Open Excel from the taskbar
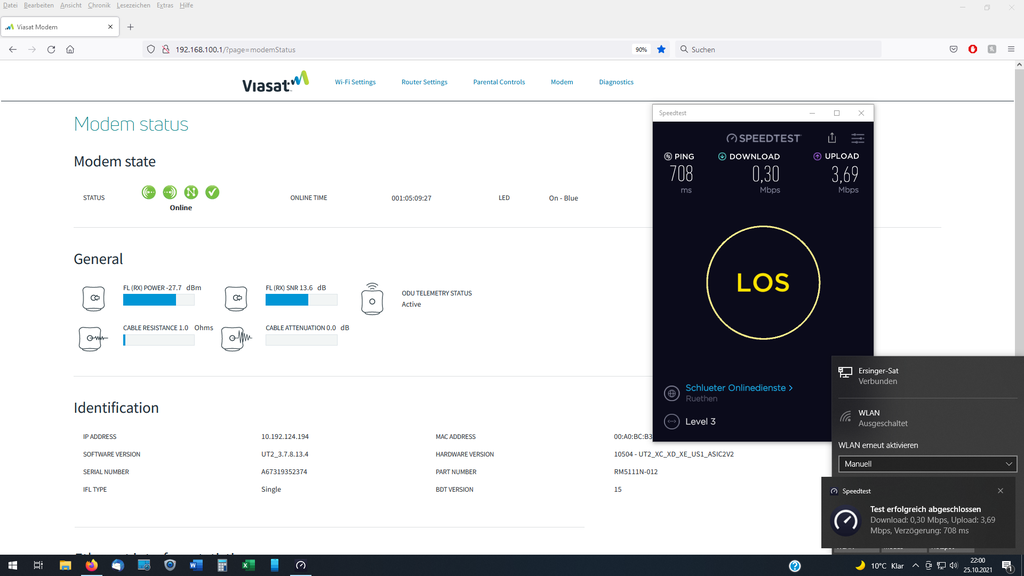The height and width of the screenshot is (576, 1024). tap(248, 566)
